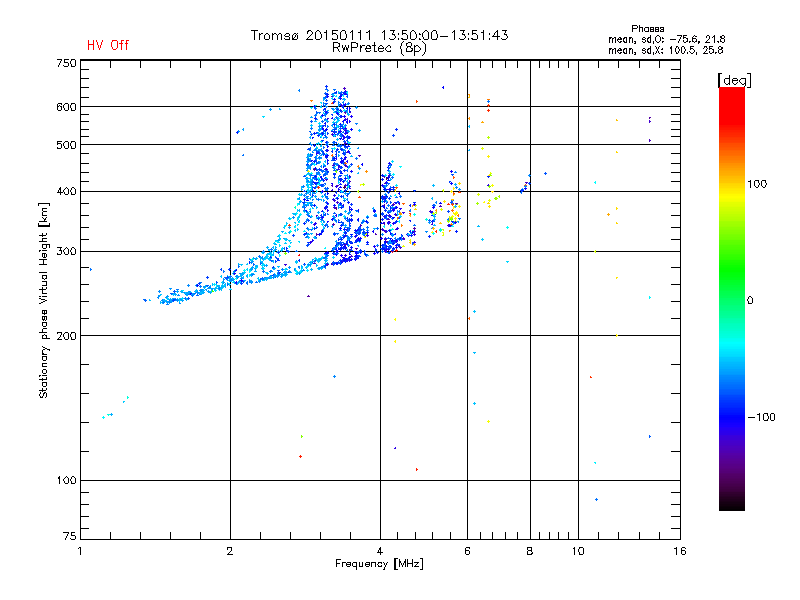Click the colorbar label '0'

750,301
